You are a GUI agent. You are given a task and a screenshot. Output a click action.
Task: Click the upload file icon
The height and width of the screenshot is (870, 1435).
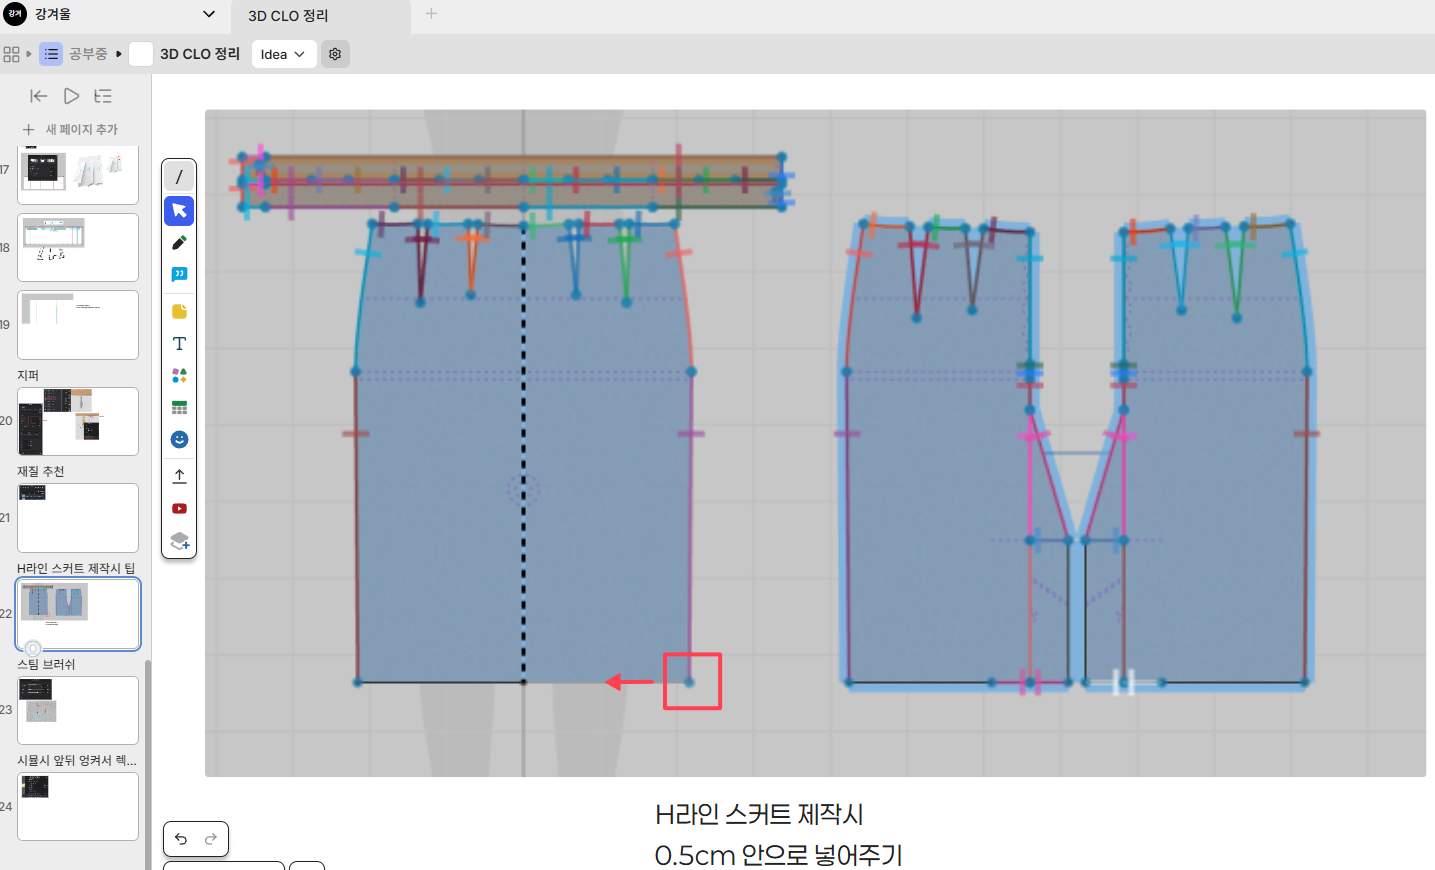(179, 476)
